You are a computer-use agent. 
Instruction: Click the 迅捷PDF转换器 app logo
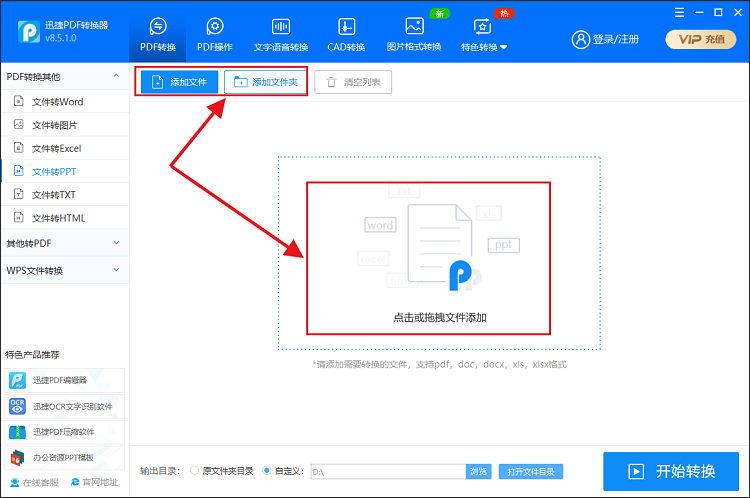(x=29, y=32)
